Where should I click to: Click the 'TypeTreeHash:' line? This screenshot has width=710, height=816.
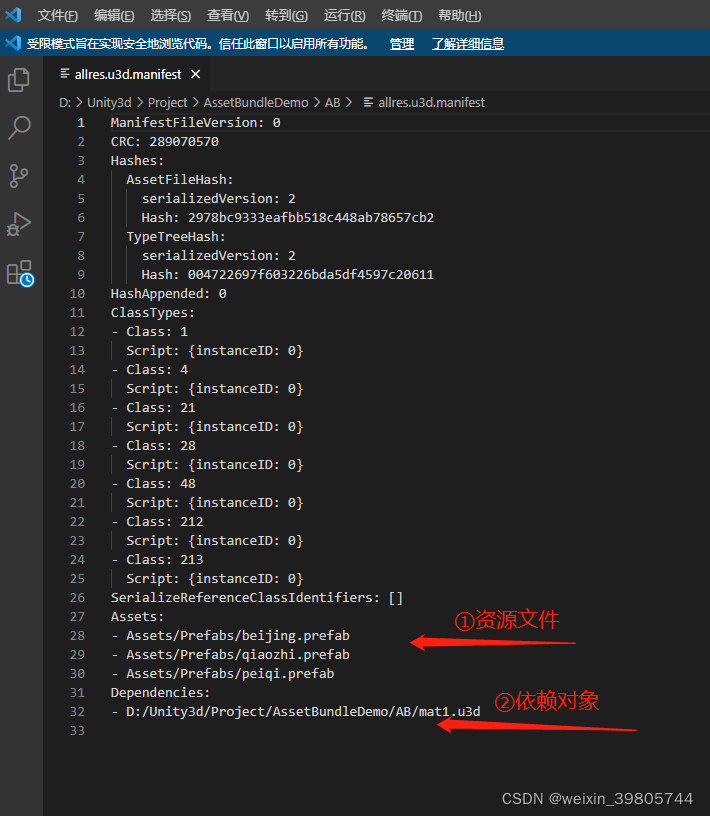coord(176,237)
